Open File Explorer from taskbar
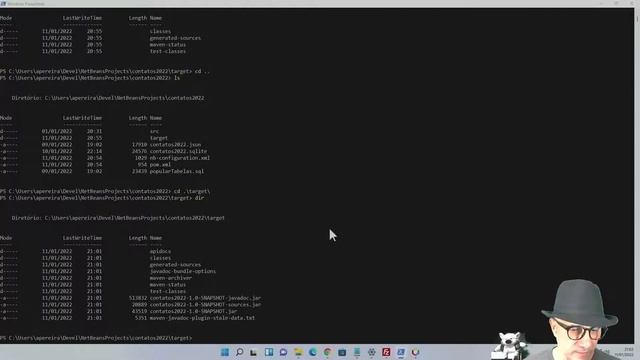Image resolution: width=640 pixels, height=360 pixels. (x=298, y=352)
